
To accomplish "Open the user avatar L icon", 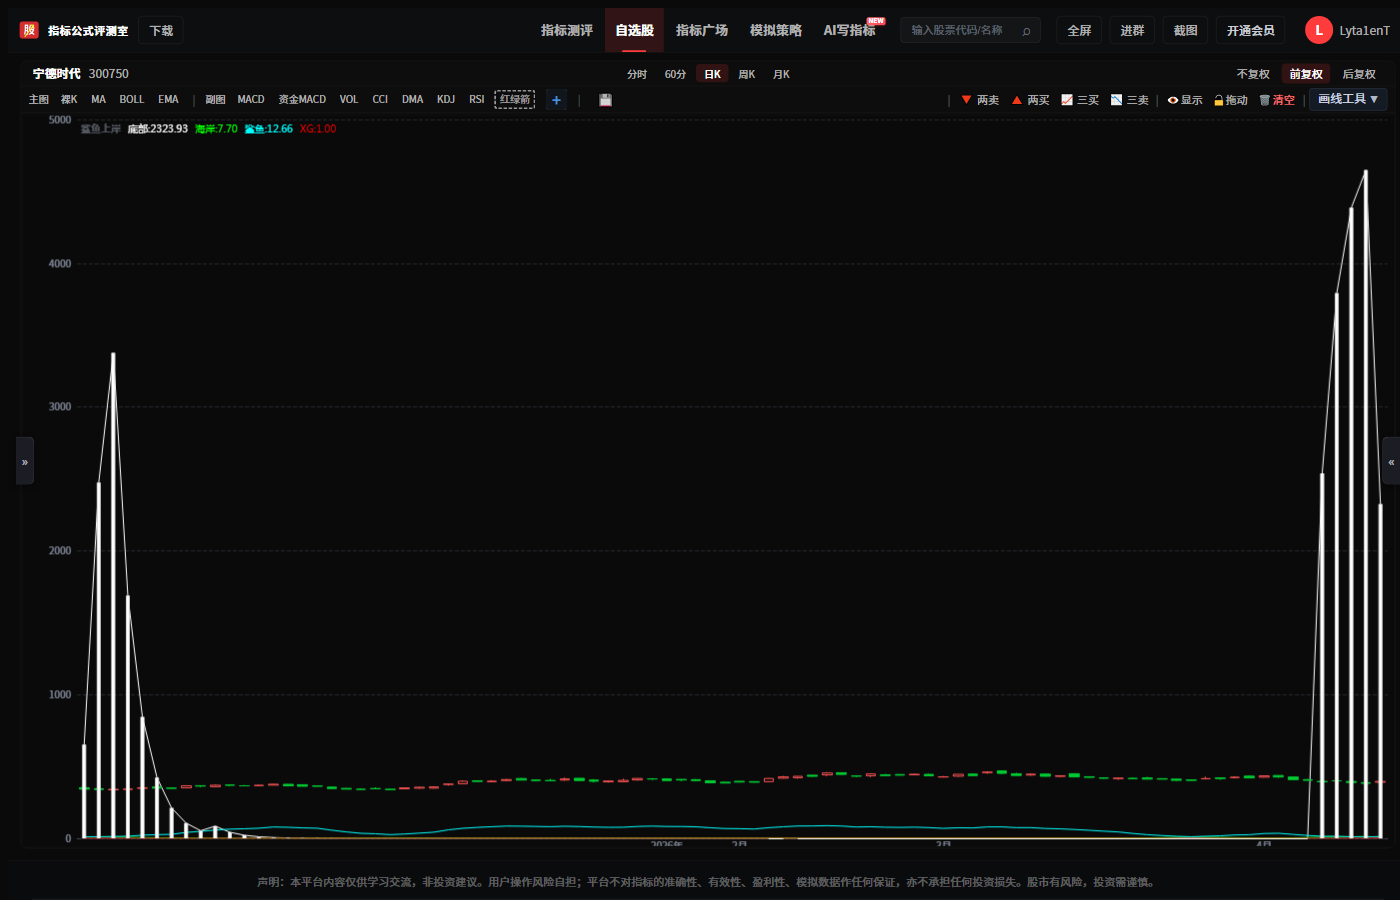I will point(1318,30).
